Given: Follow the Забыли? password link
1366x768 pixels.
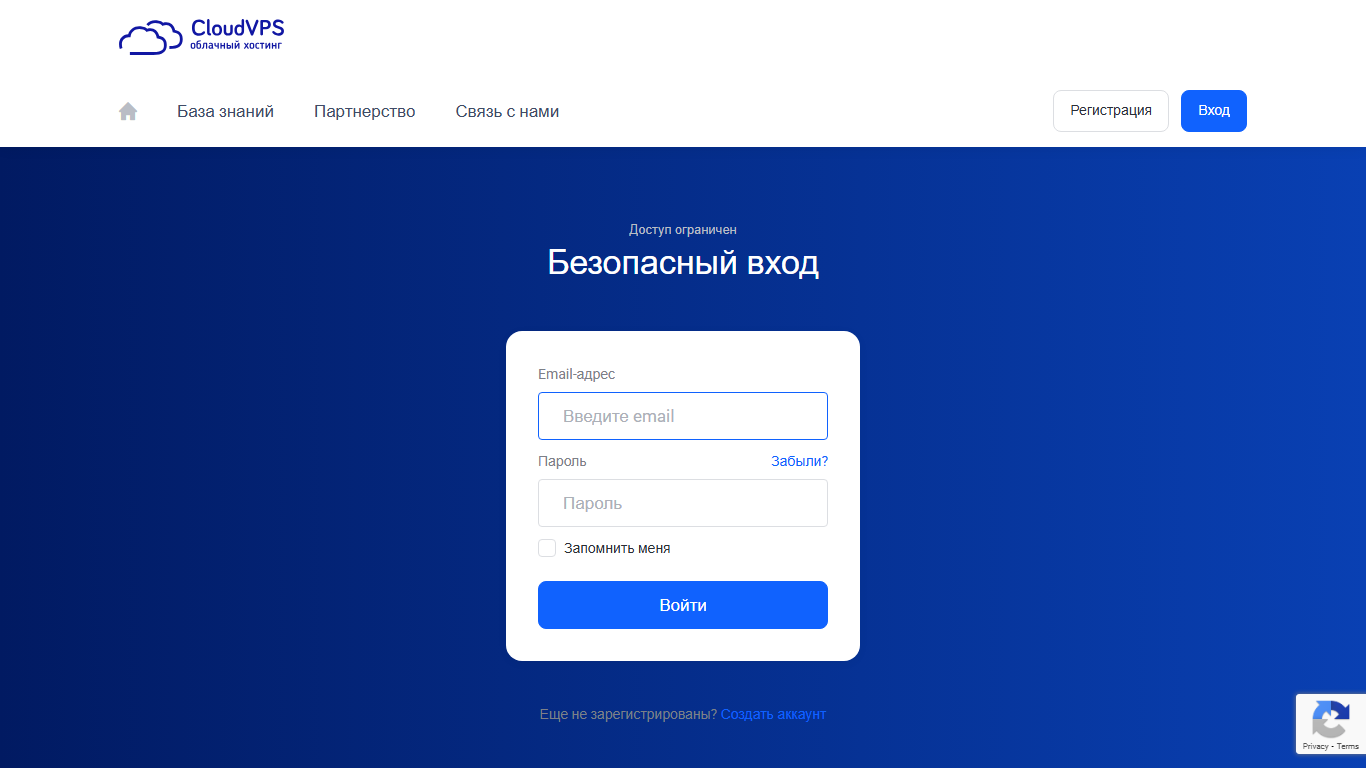Looking at the screenshot, I should tap(799, 461).
